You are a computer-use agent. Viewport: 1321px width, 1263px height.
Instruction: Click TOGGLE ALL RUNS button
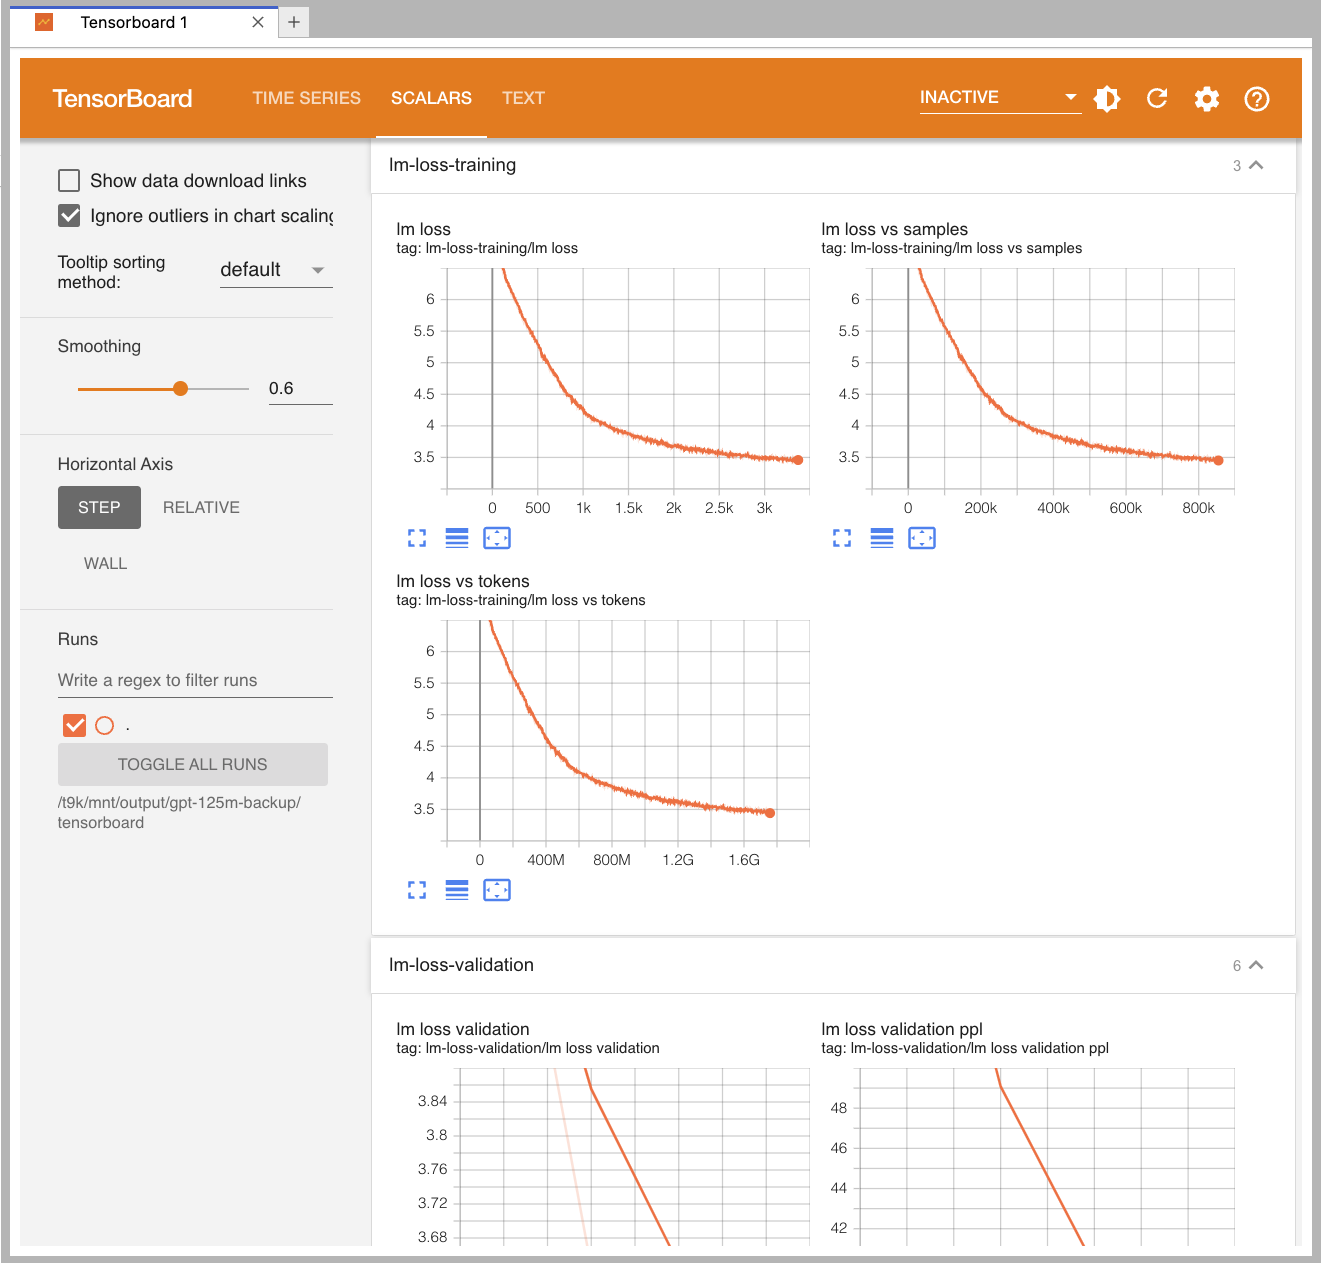(193, 764)
